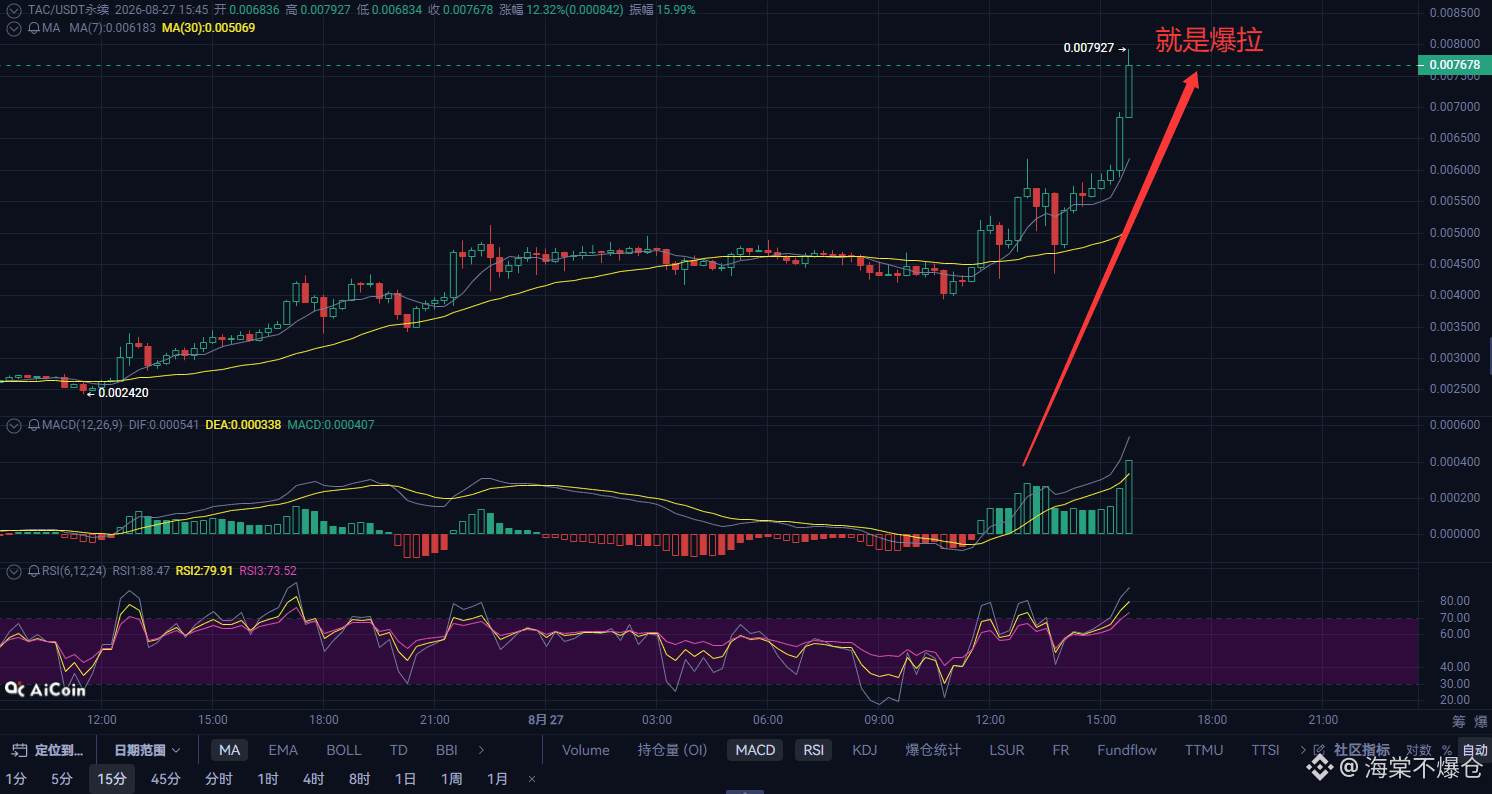Toggle the RSI sub-indicator
The height and width of the screenshot is (794, 1492).
pyautogui.click(x=814, y=750)
